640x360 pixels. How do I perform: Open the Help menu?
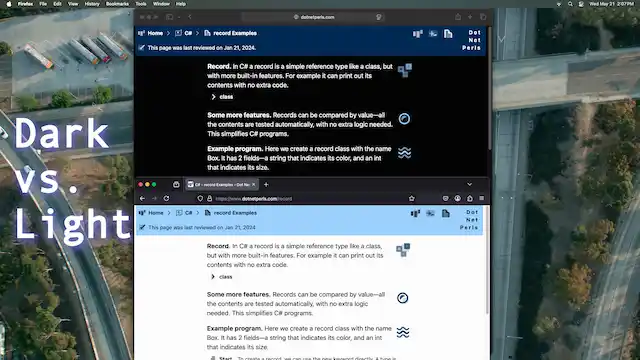[181, 4]
